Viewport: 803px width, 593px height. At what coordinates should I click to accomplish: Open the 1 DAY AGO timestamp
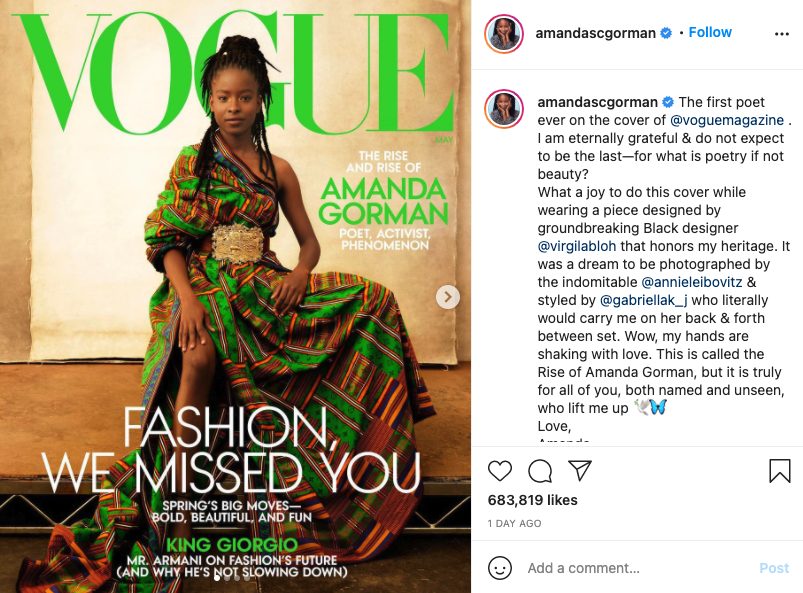click(x=514, y=523)
